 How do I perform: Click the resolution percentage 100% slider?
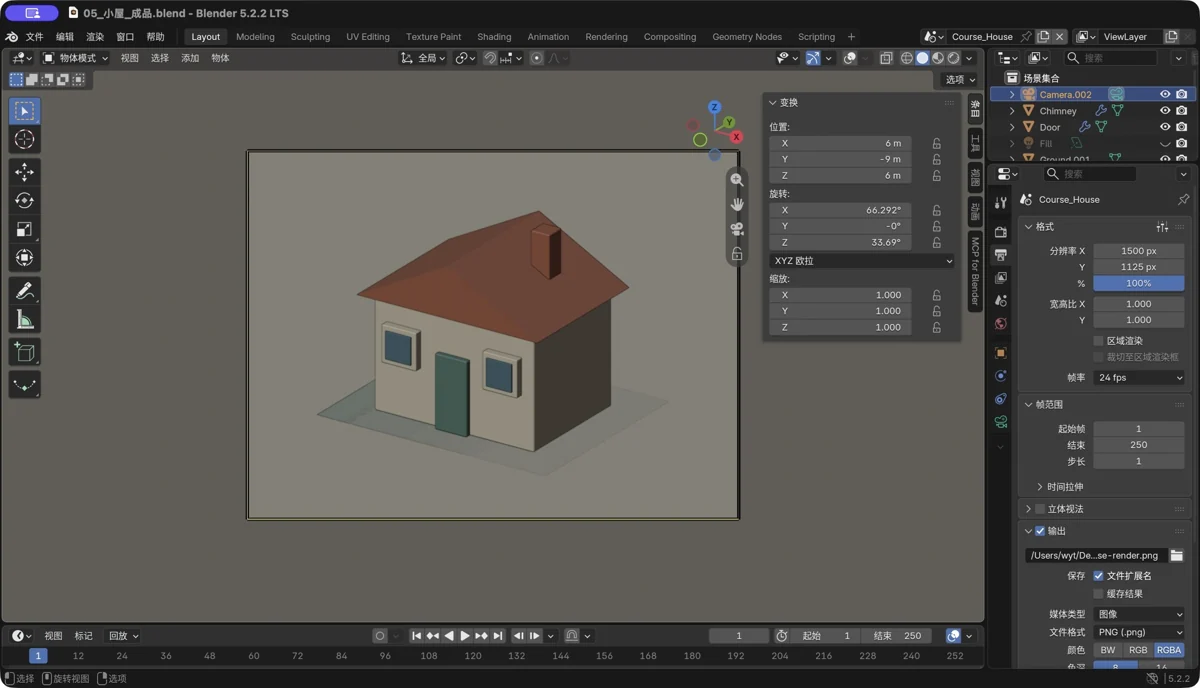tap(1139, 283)
